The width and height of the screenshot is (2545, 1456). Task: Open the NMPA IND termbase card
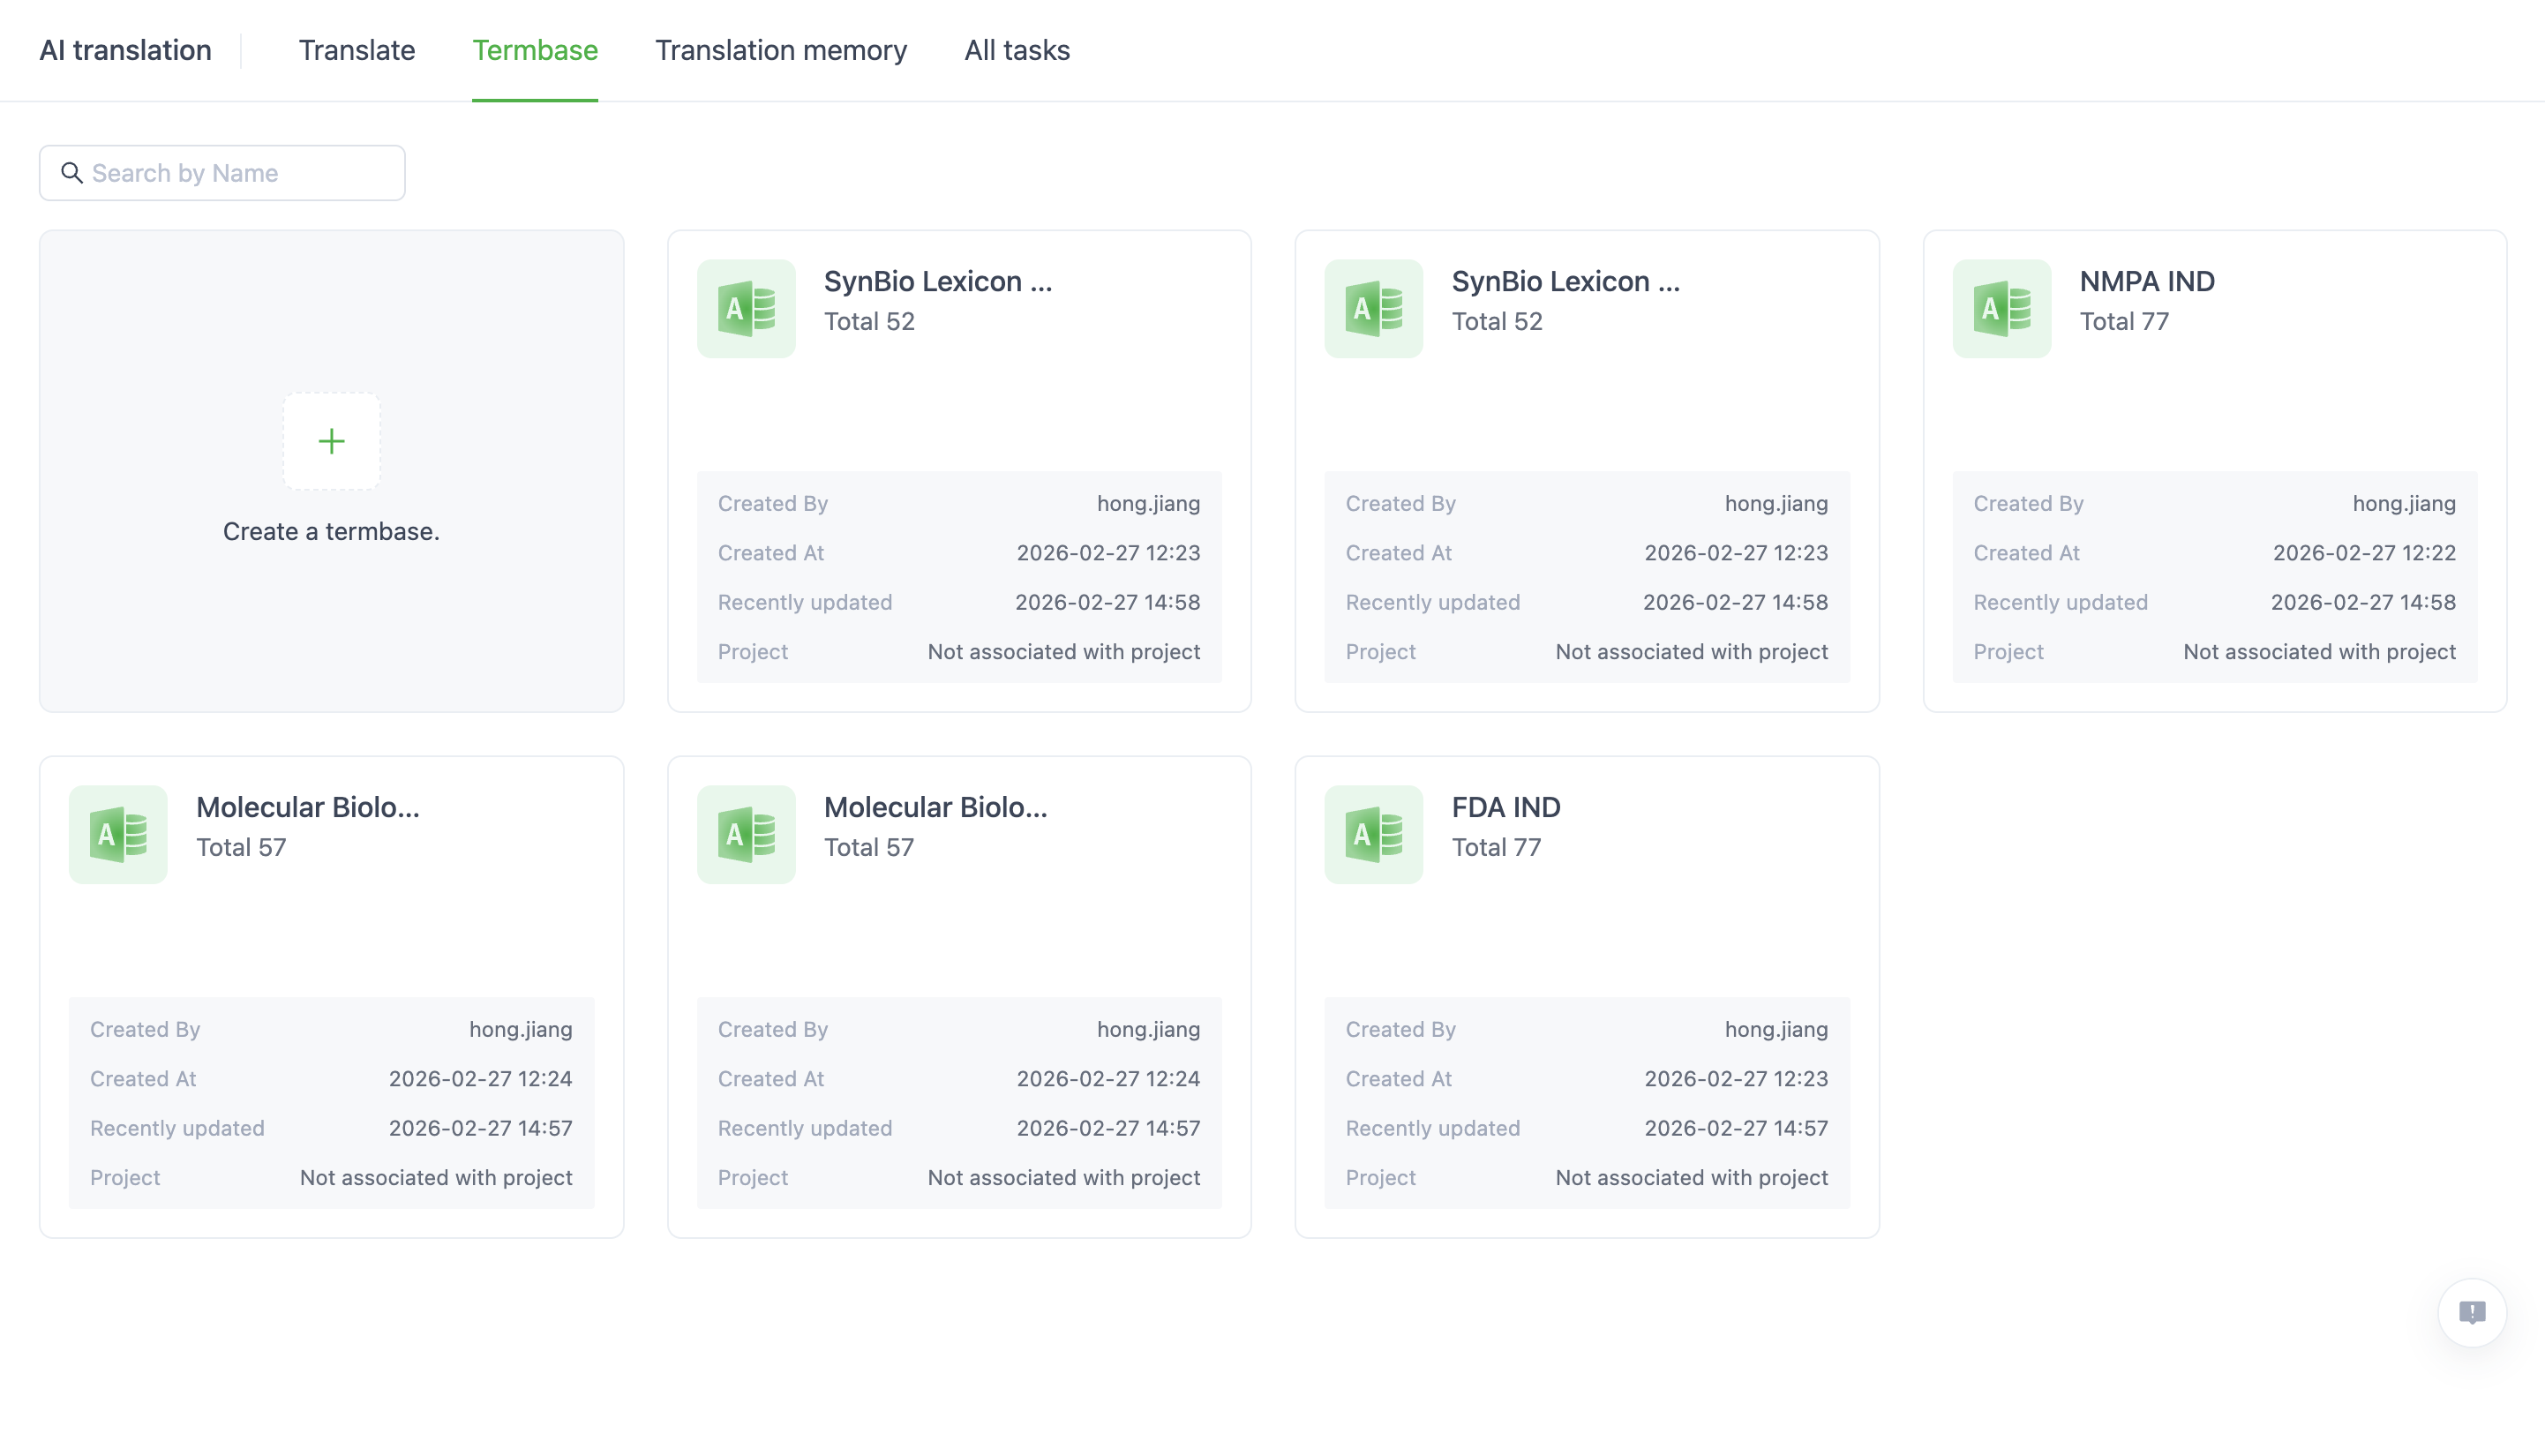tap(2215, 470)
